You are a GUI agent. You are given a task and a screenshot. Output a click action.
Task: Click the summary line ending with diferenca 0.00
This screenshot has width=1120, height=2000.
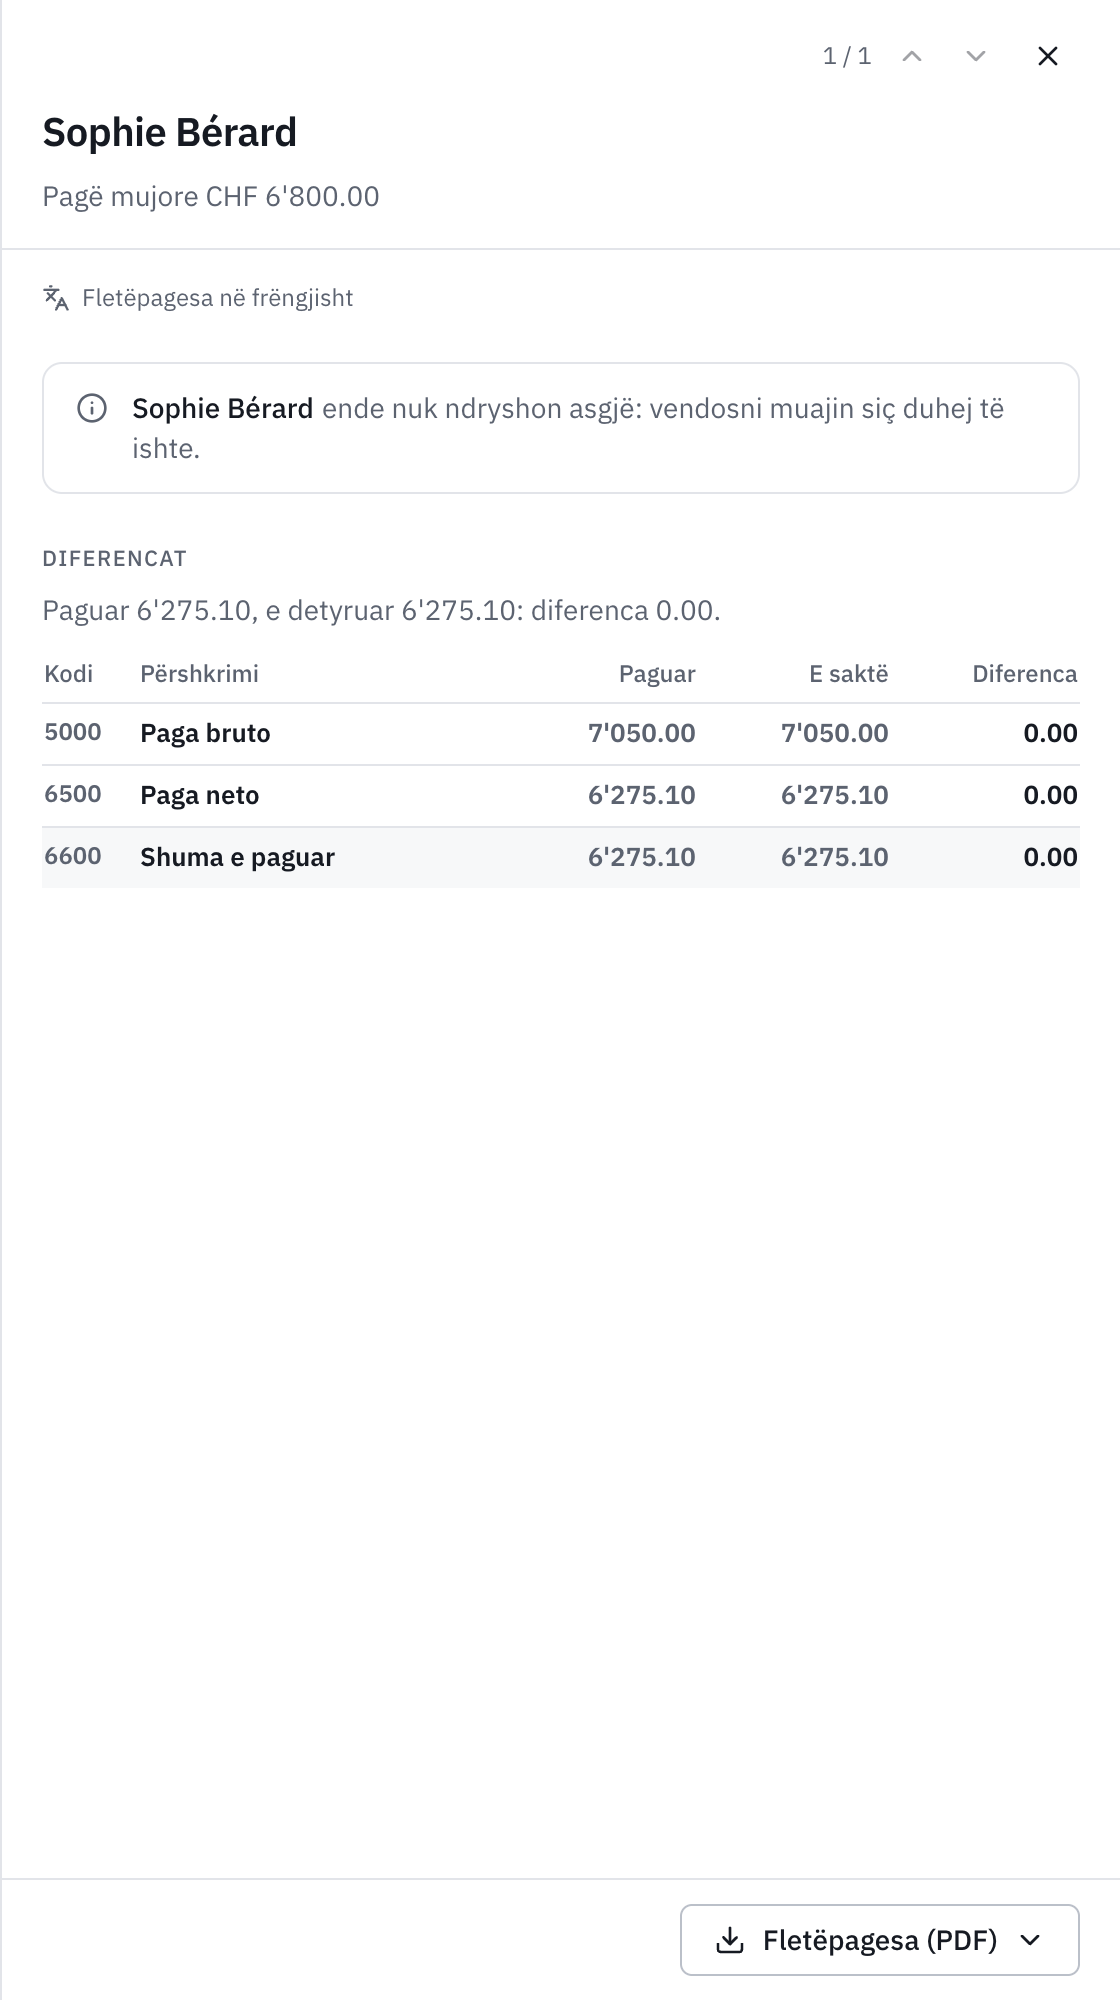(381, 610)
